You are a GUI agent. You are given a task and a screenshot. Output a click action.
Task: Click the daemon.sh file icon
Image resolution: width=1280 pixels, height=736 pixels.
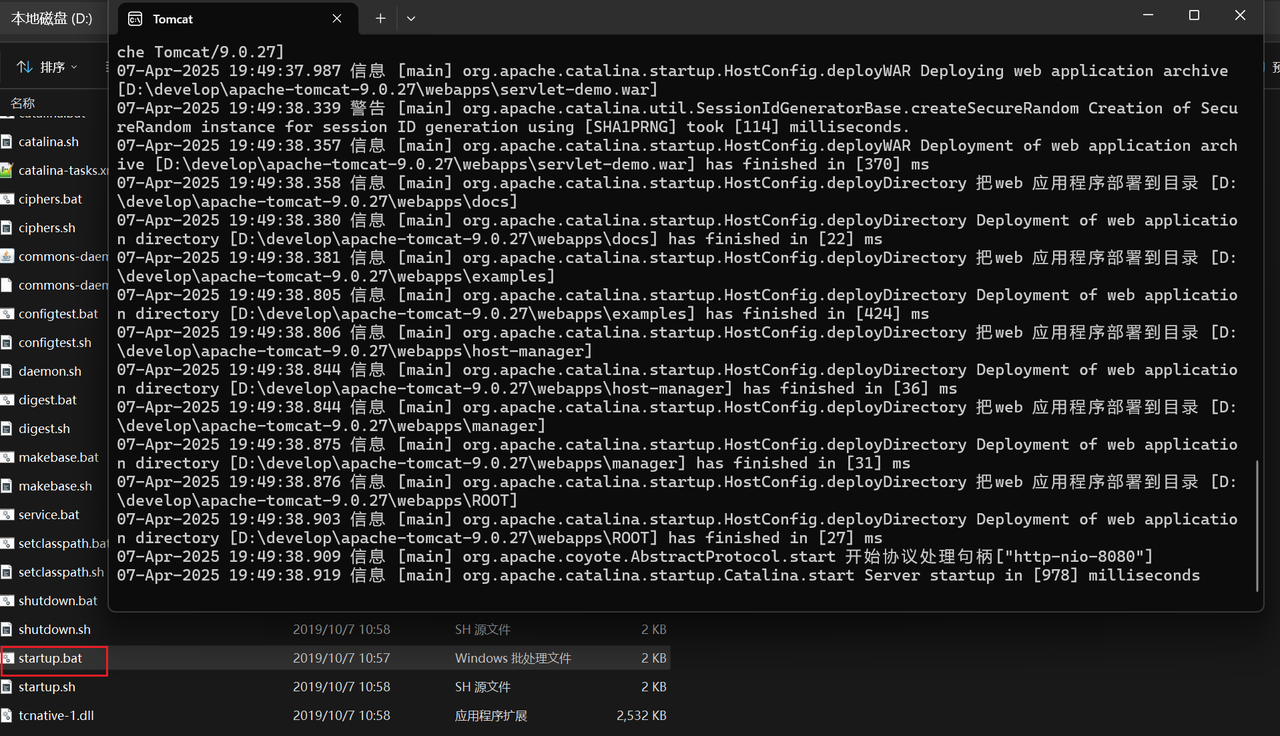pyautogui.click(x=8, y=371)
